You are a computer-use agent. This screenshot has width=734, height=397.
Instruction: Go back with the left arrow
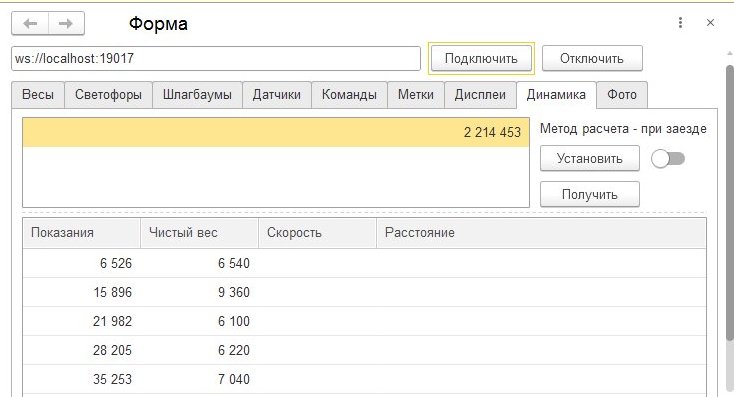tap(30, 23)
